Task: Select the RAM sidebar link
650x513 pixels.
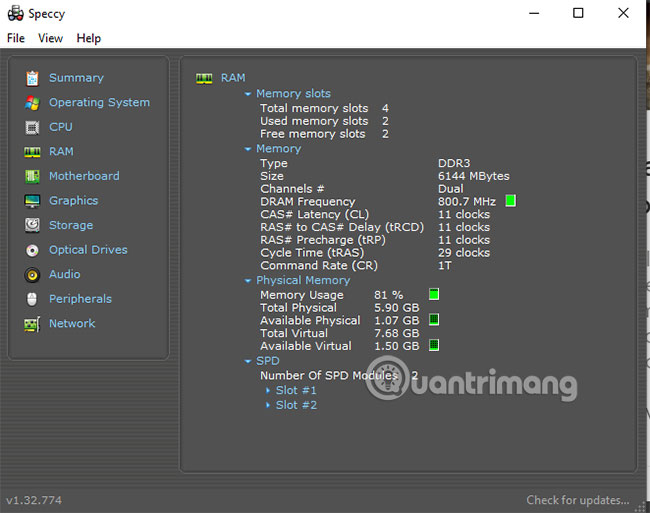Action: [x=61, y=152]
